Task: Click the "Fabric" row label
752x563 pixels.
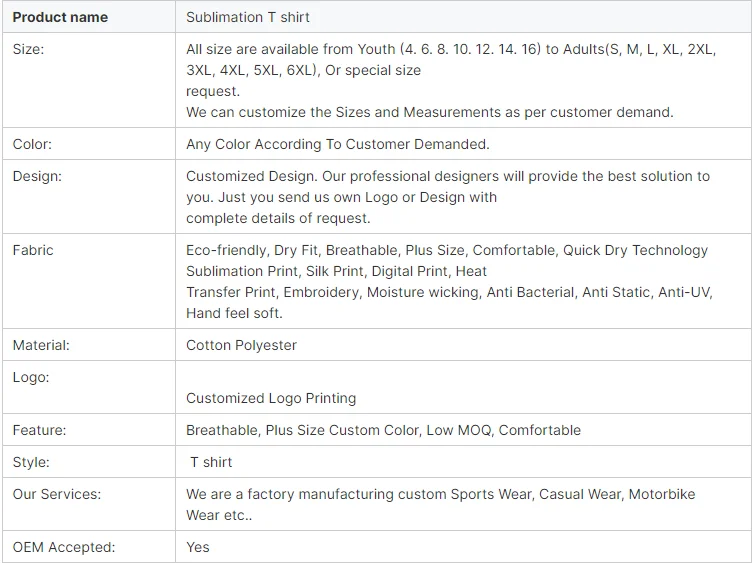Action: coord(33,250)
